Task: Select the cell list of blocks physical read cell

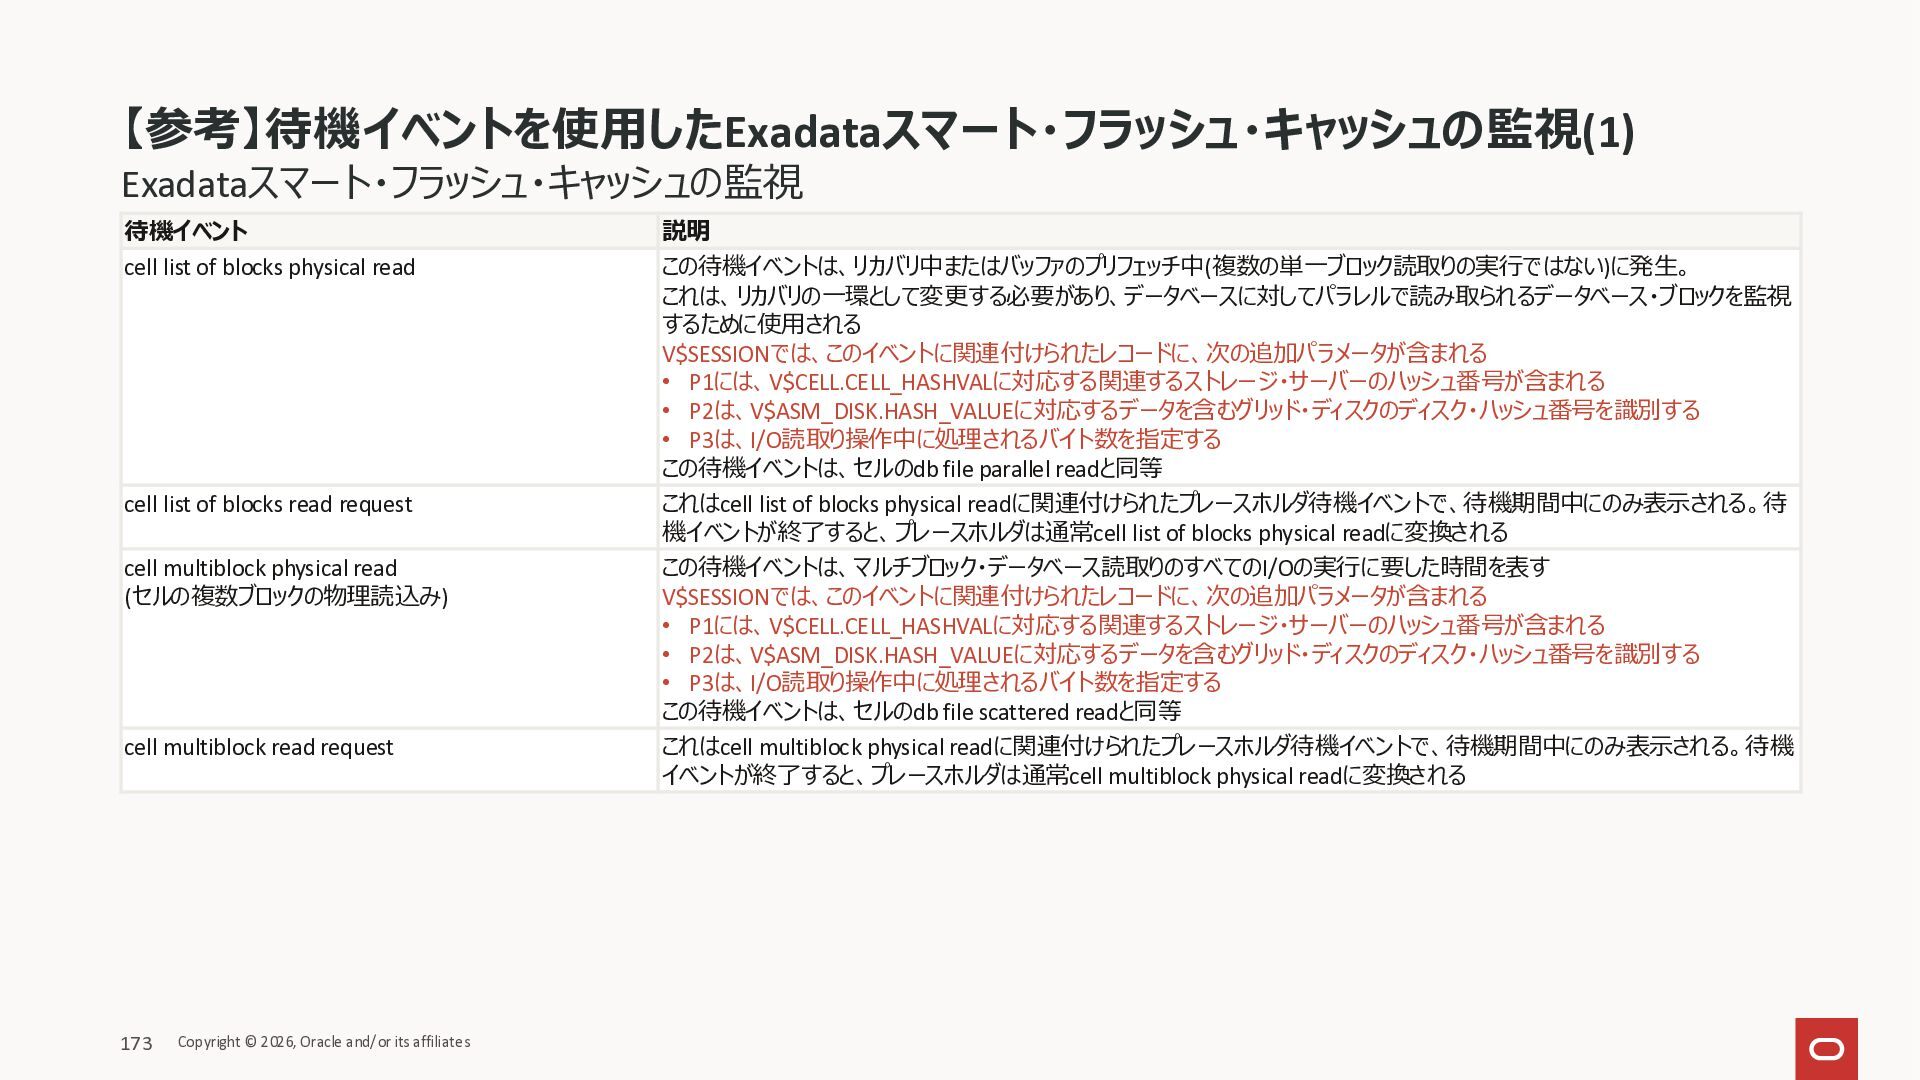Action: 269,268
